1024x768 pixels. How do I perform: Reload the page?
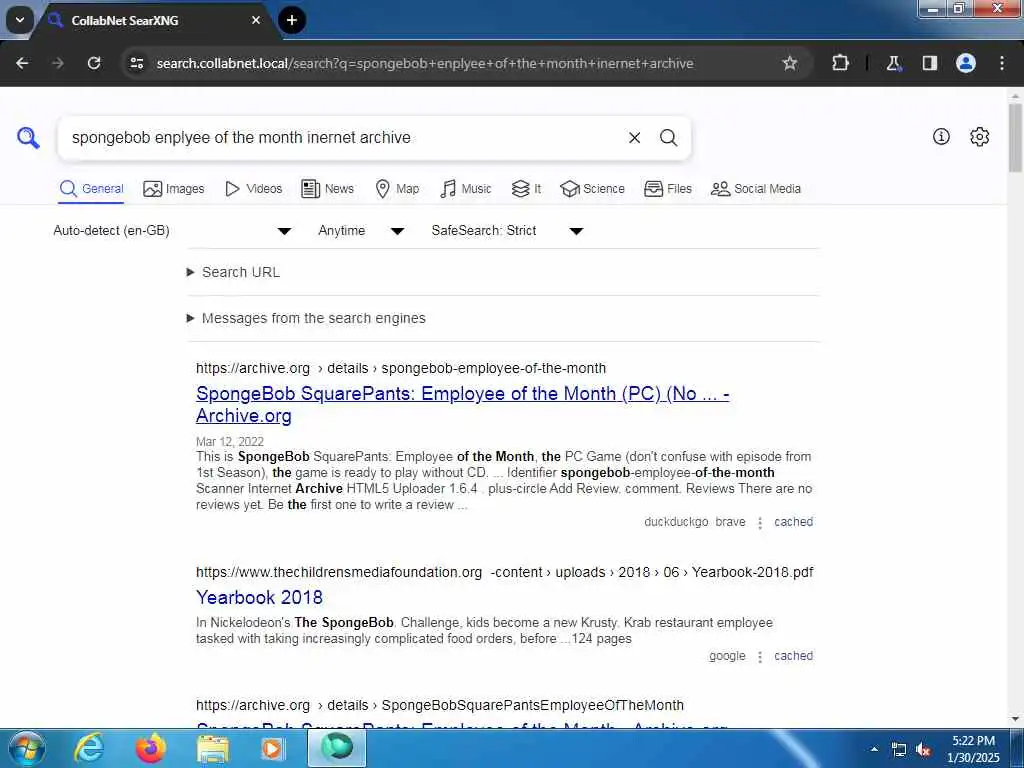pyautogui.click(x=94, y=63)
